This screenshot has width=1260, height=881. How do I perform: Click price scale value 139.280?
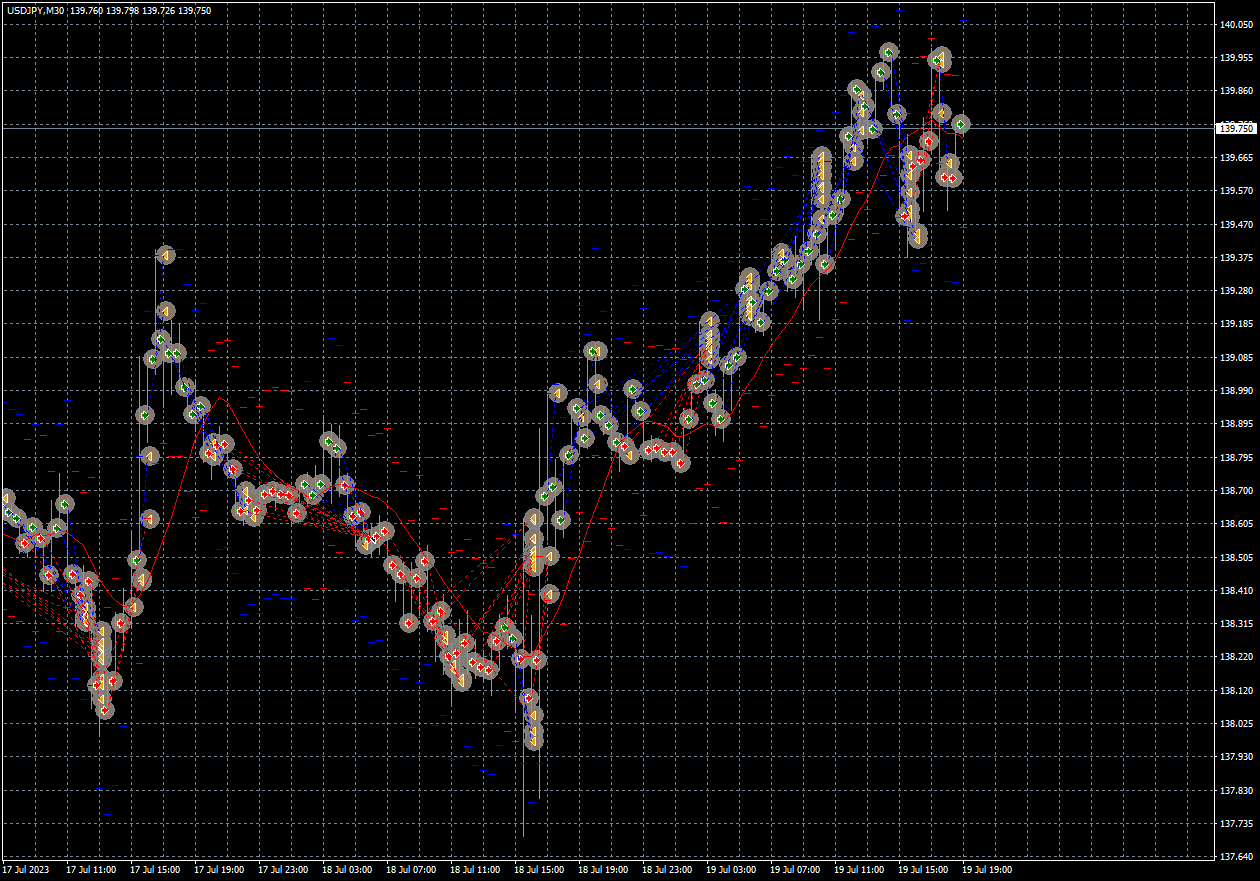(1236, 290)
